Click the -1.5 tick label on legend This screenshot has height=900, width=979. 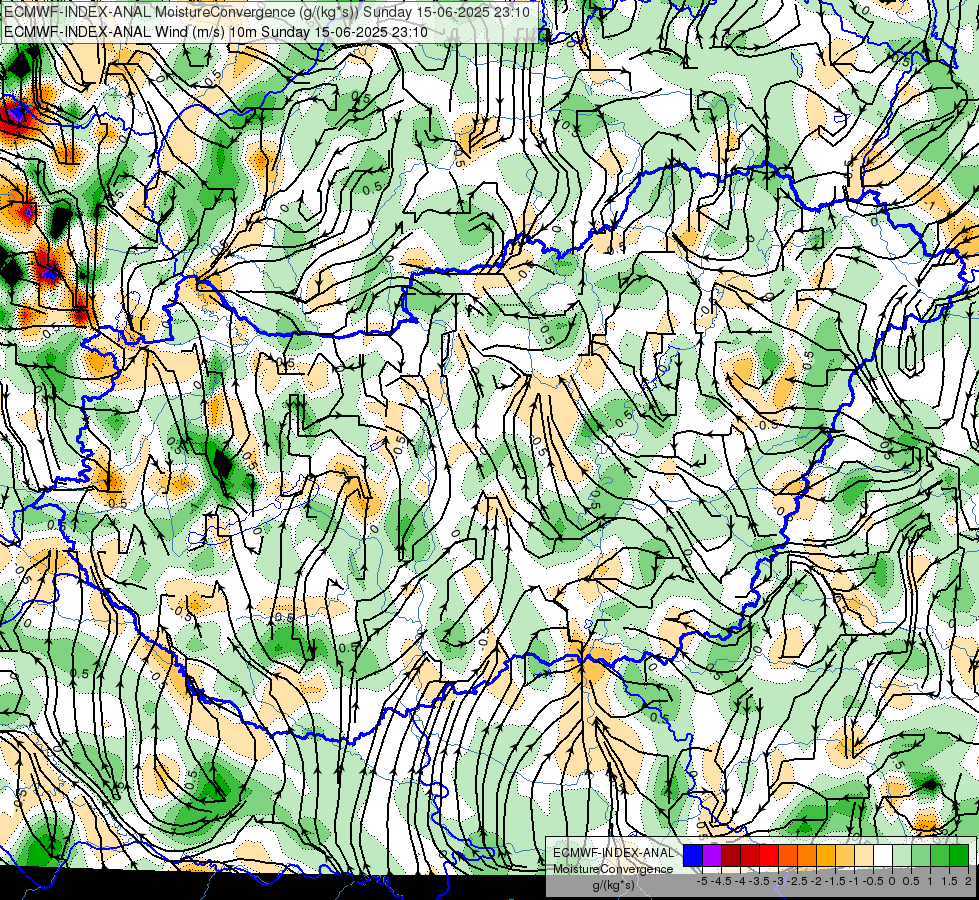coord(835,881)
